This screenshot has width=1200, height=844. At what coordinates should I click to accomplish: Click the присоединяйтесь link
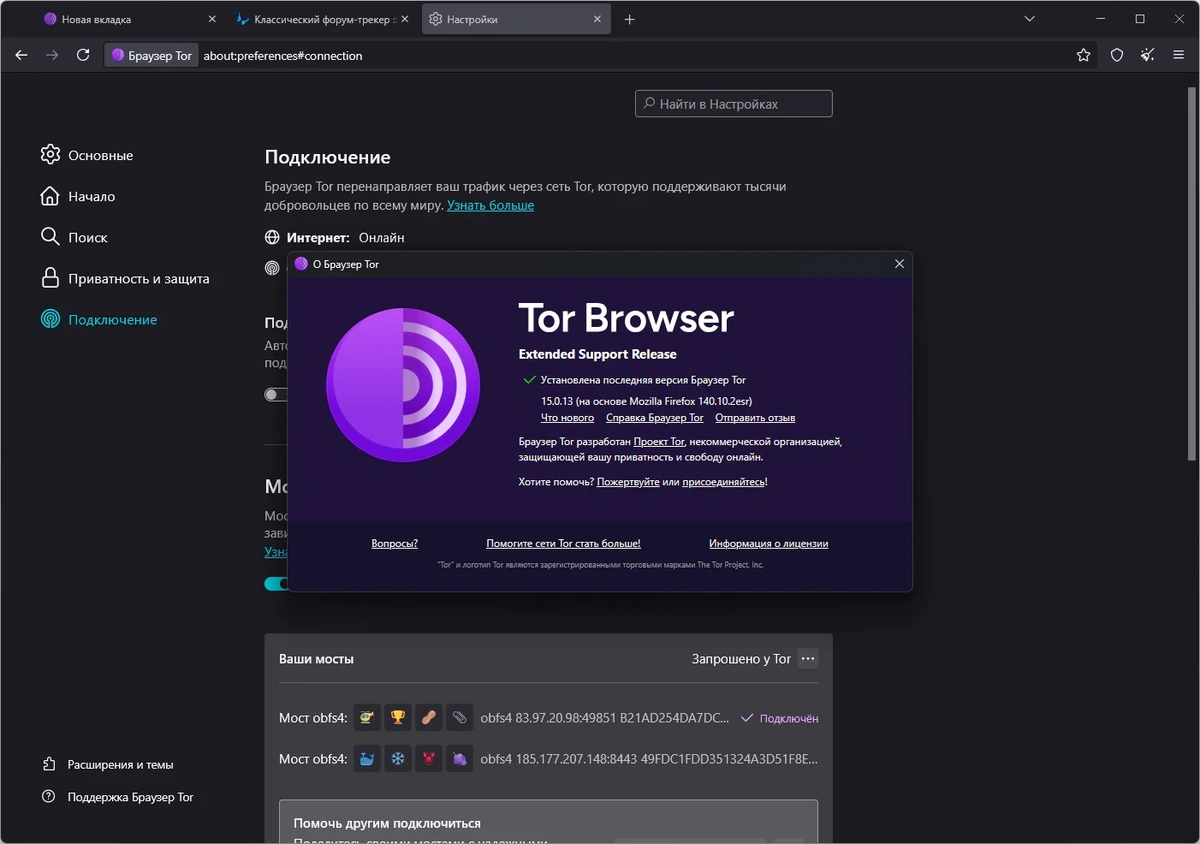point(724,482)
